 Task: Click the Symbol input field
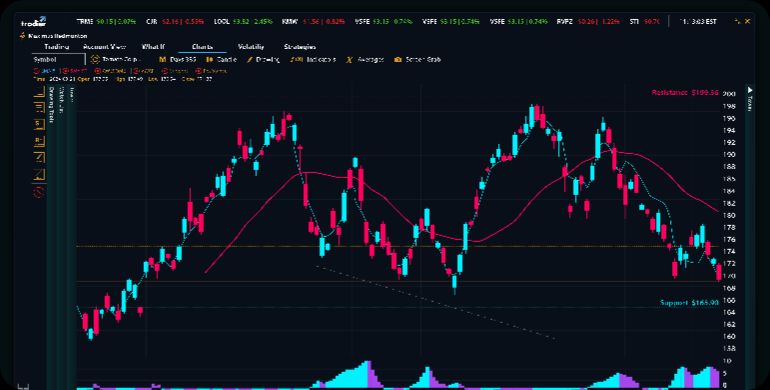point(58,59)
